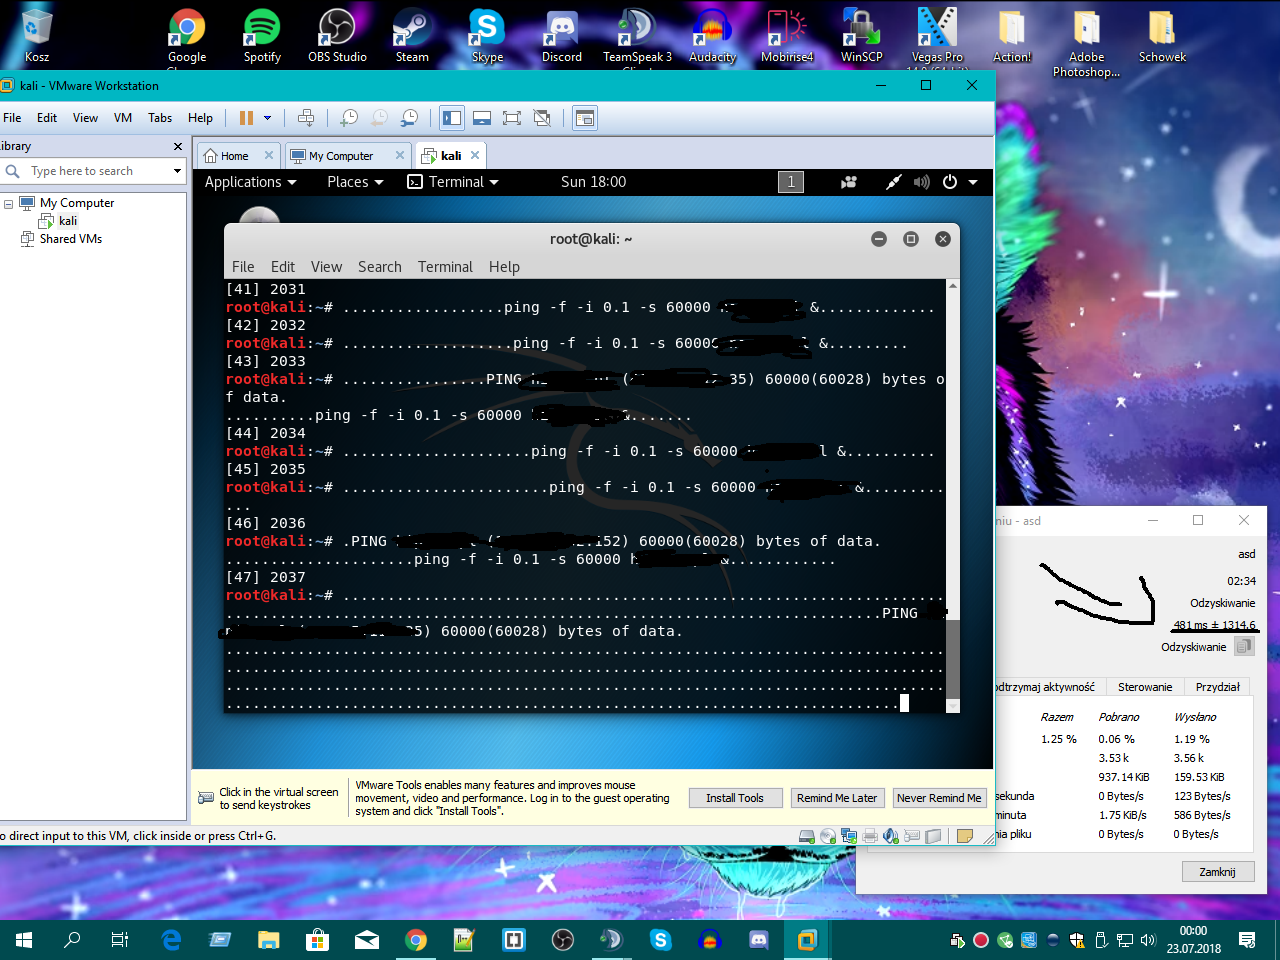Open the Tabs menu in VMware
Image resolution: width=1280 pixels, height=960 pixels.
tap(160, 118)
